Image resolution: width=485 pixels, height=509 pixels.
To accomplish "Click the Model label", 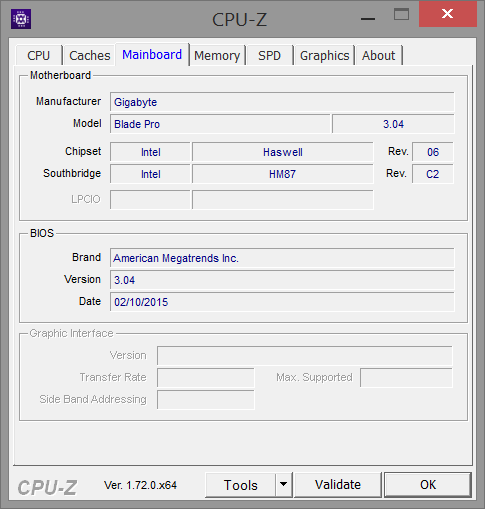I will [87, 123].
